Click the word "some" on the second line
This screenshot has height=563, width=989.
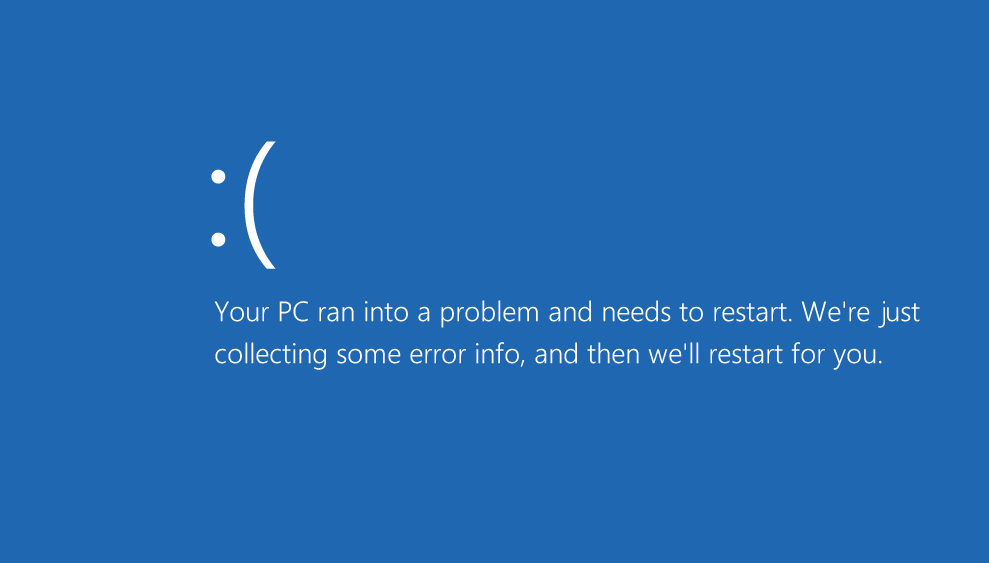click(364, 356)
